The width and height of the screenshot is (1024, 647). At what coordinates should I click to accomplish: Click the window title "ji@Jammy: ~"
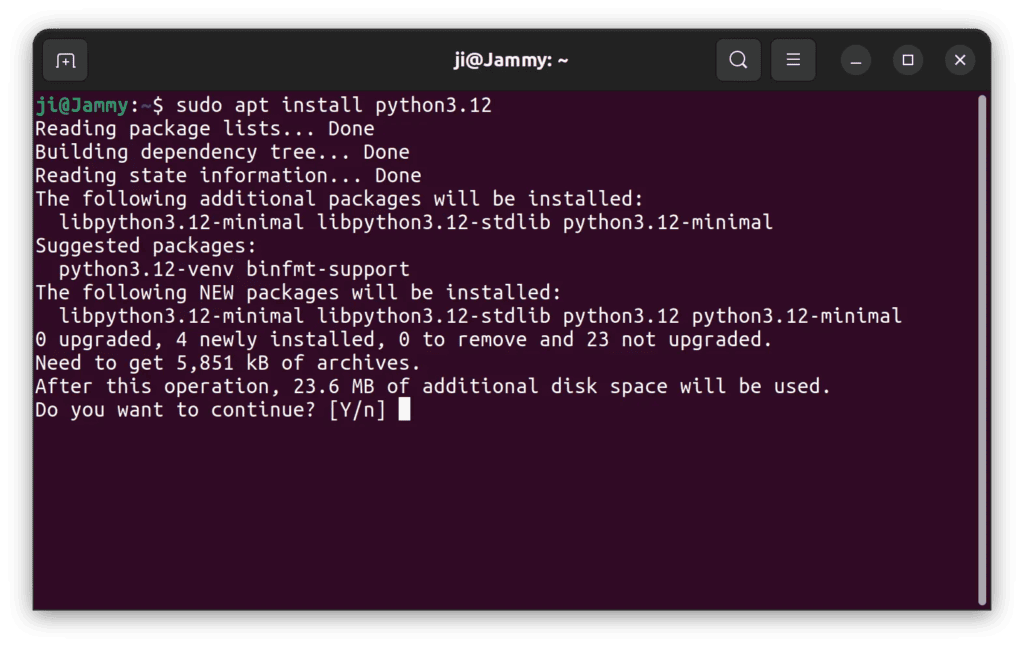(x=511, y=60)
